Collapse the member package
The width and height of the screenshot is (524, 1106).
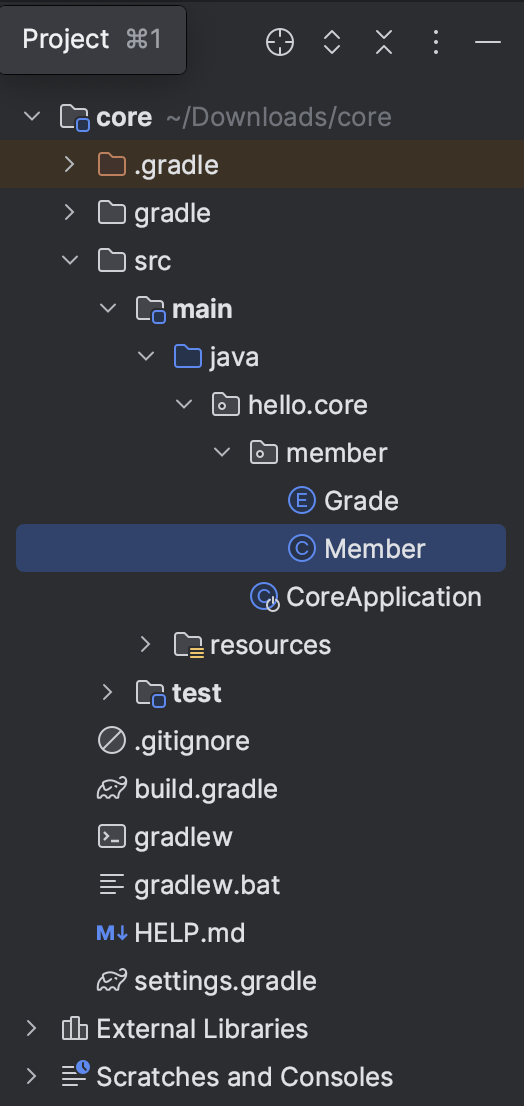tap(222, 452)
